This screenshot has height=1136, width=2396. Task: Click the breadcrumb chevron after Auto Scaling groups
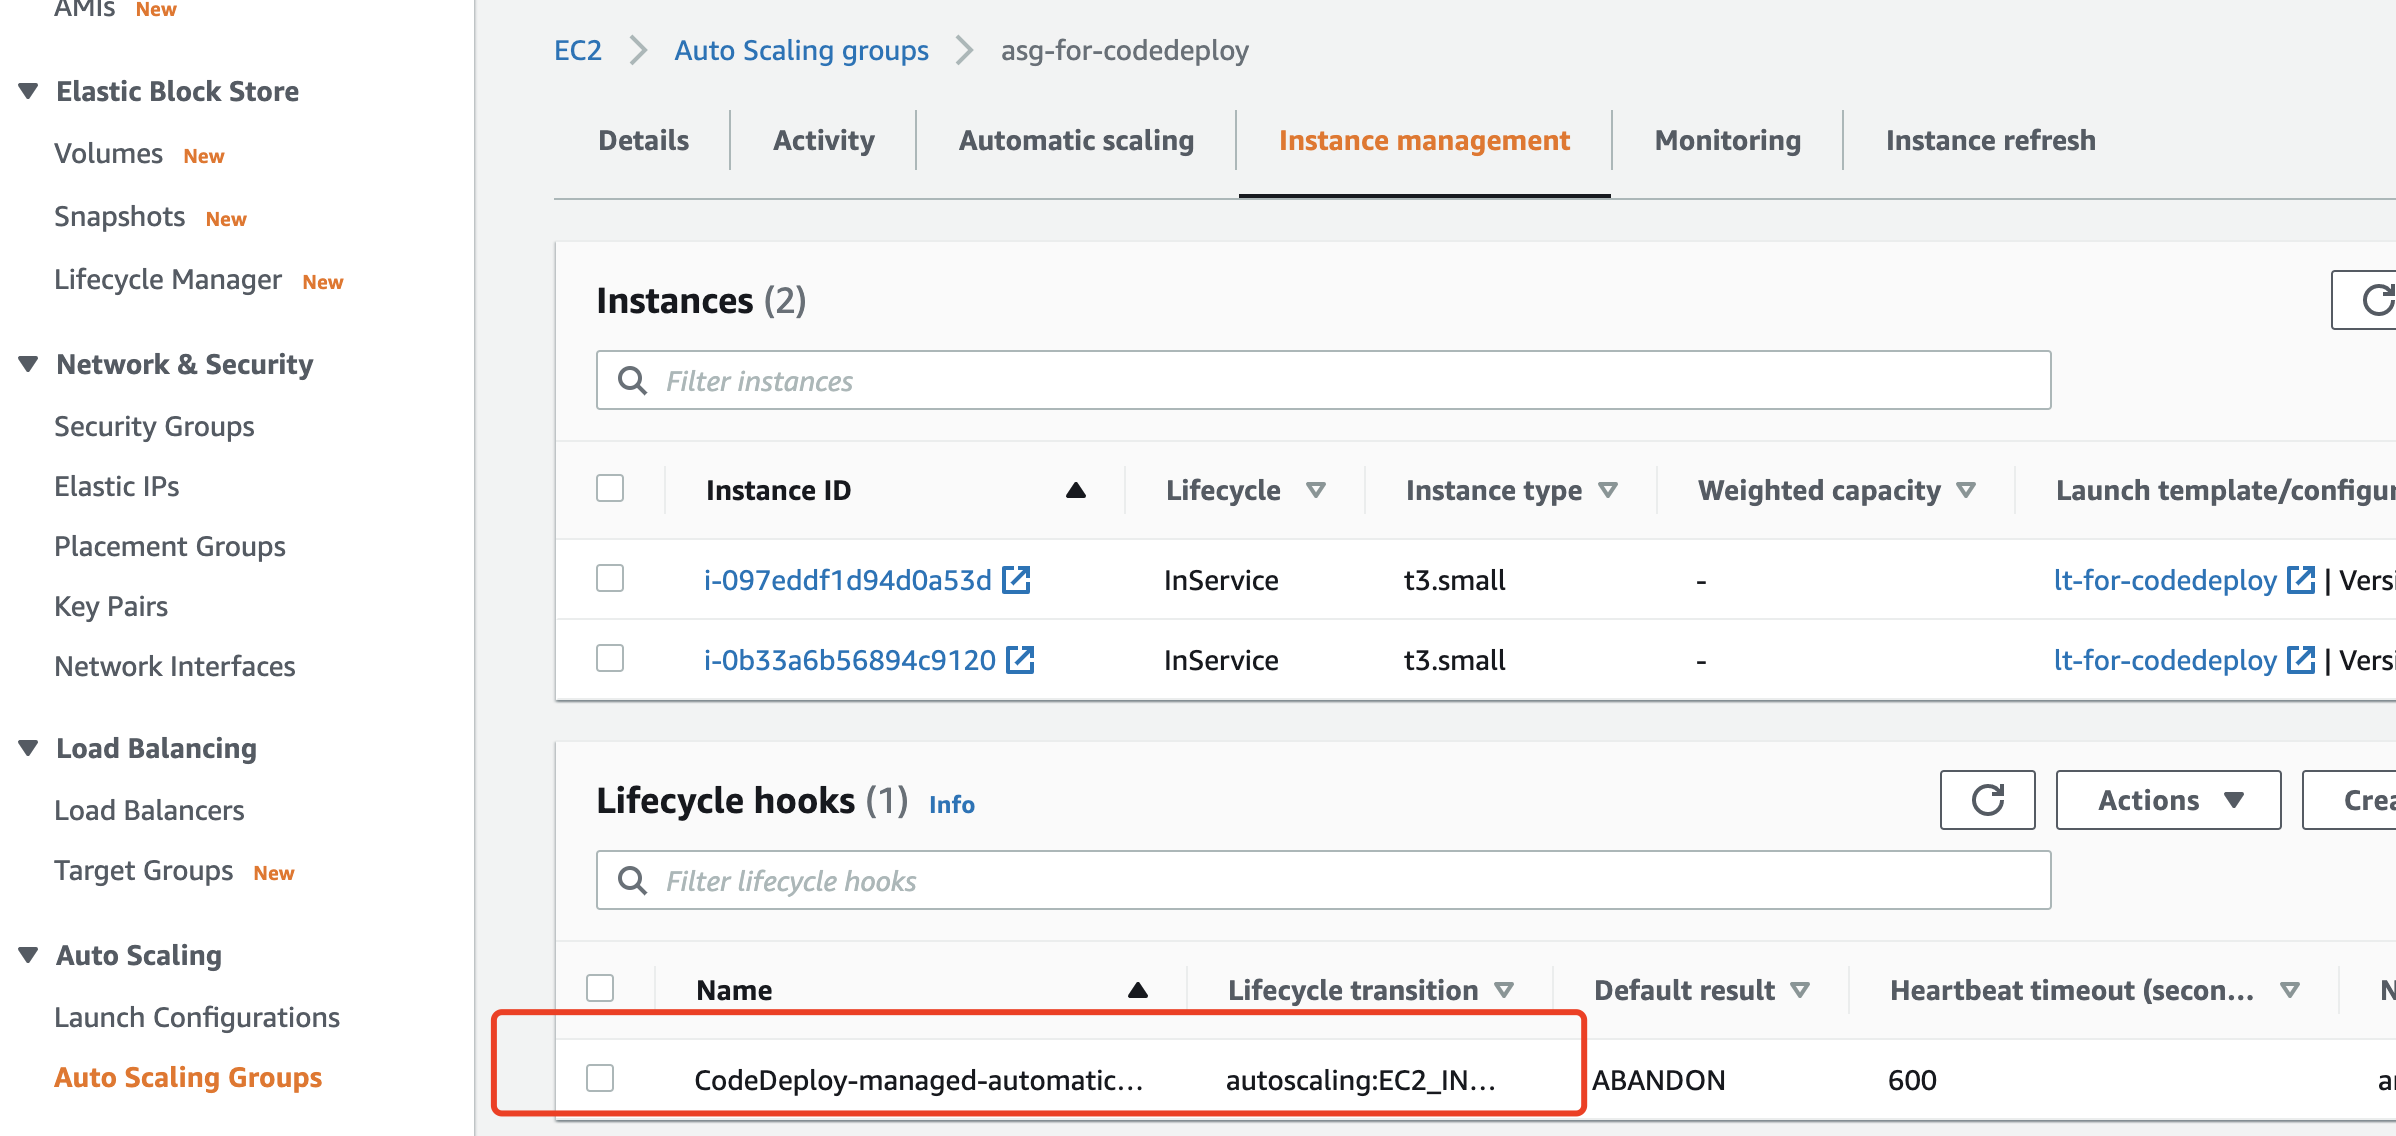[x=964, y=50]
